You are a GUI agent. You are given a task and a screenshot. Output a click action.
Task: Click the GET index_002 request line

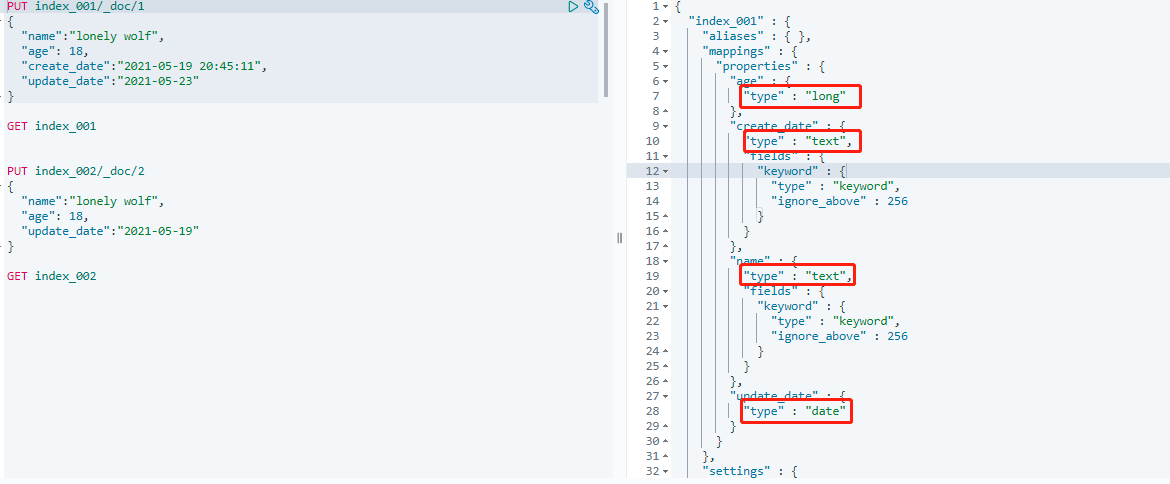pos(51,276)
